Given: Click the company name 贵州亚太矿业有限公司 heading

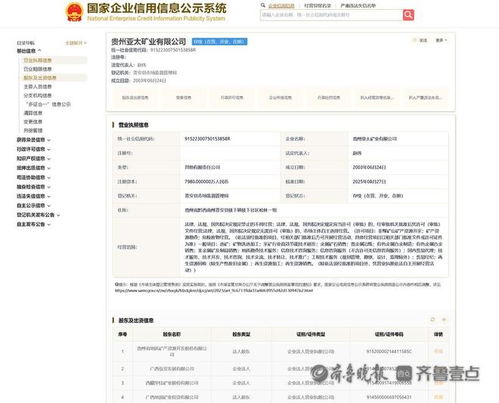Looking at the screenshot, I should click(x=148, y=42).
